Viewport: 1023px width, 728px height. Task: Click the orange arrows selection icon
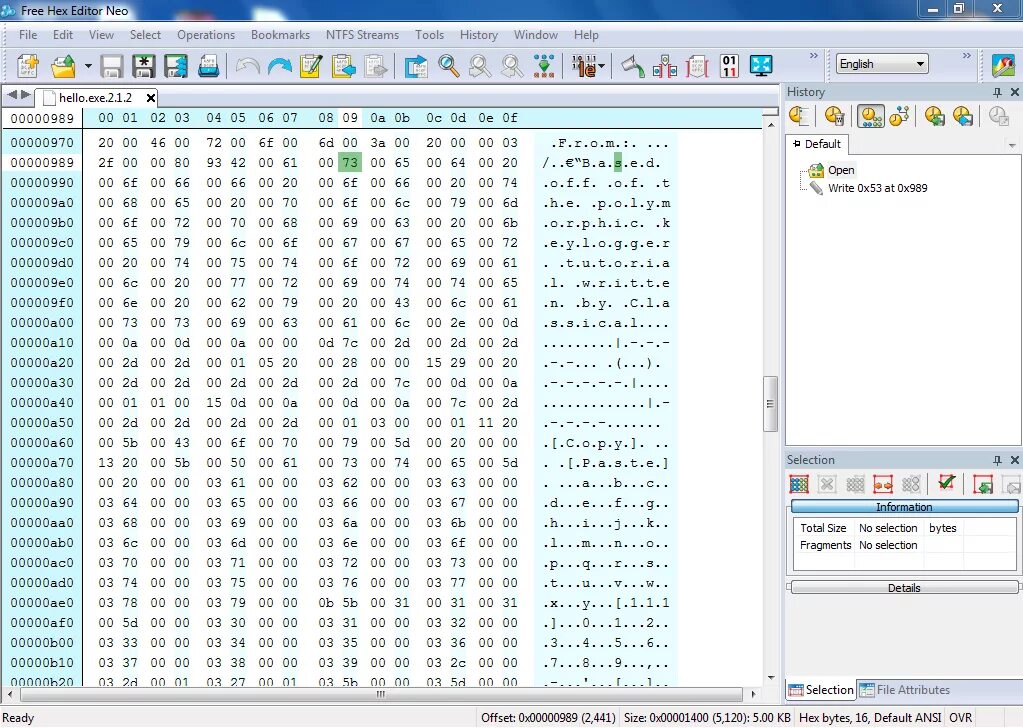(883, 484)
